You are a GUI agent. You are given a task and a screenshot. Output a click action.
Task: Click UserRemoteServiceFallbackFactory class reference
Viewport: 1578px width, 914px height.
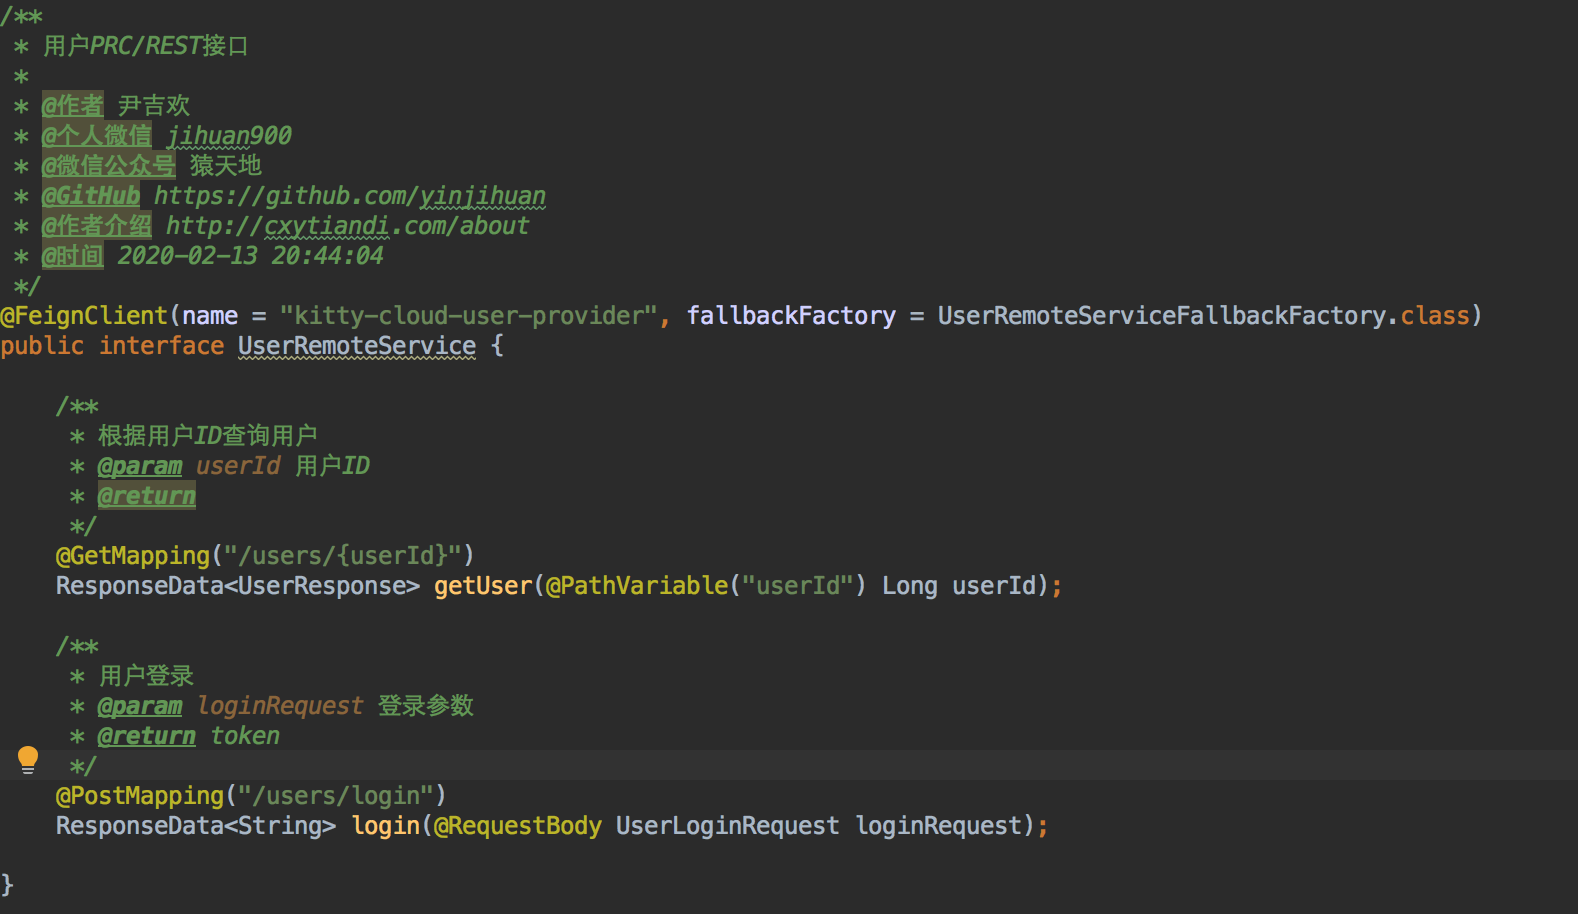click(1163, 316)
